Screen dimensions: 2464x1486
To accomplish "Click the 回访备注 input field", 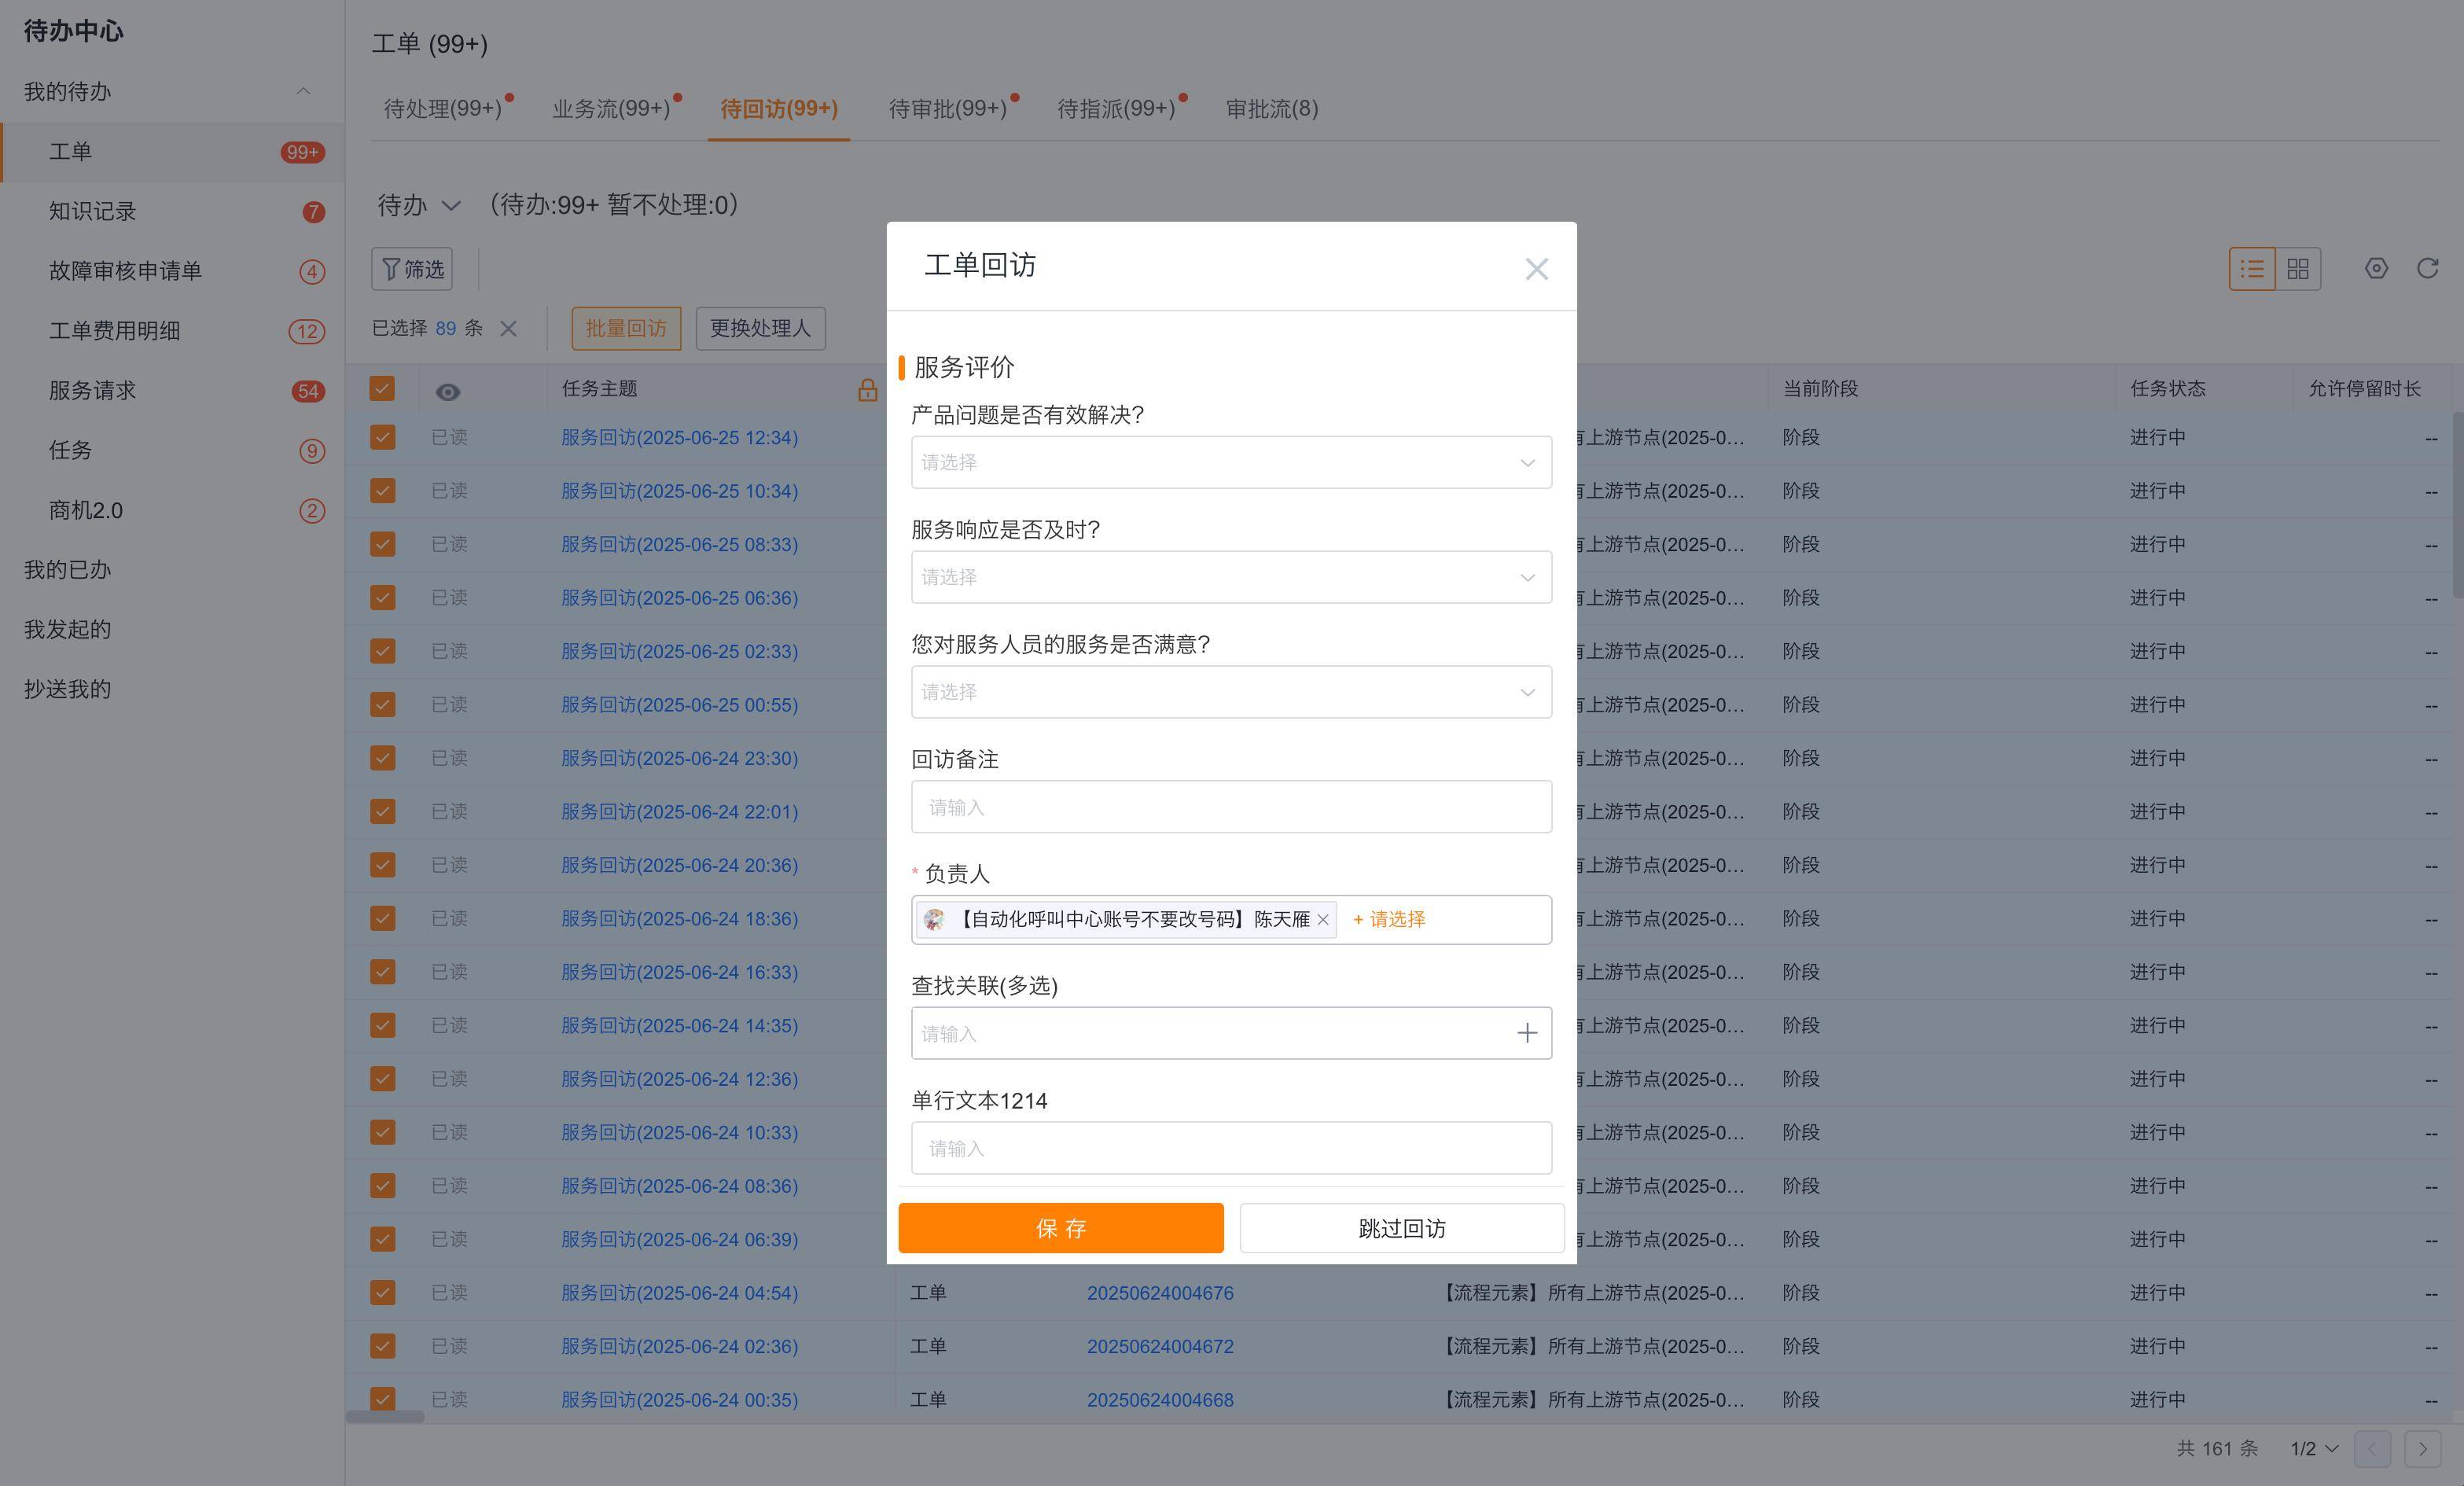I will pos(1230,807).
